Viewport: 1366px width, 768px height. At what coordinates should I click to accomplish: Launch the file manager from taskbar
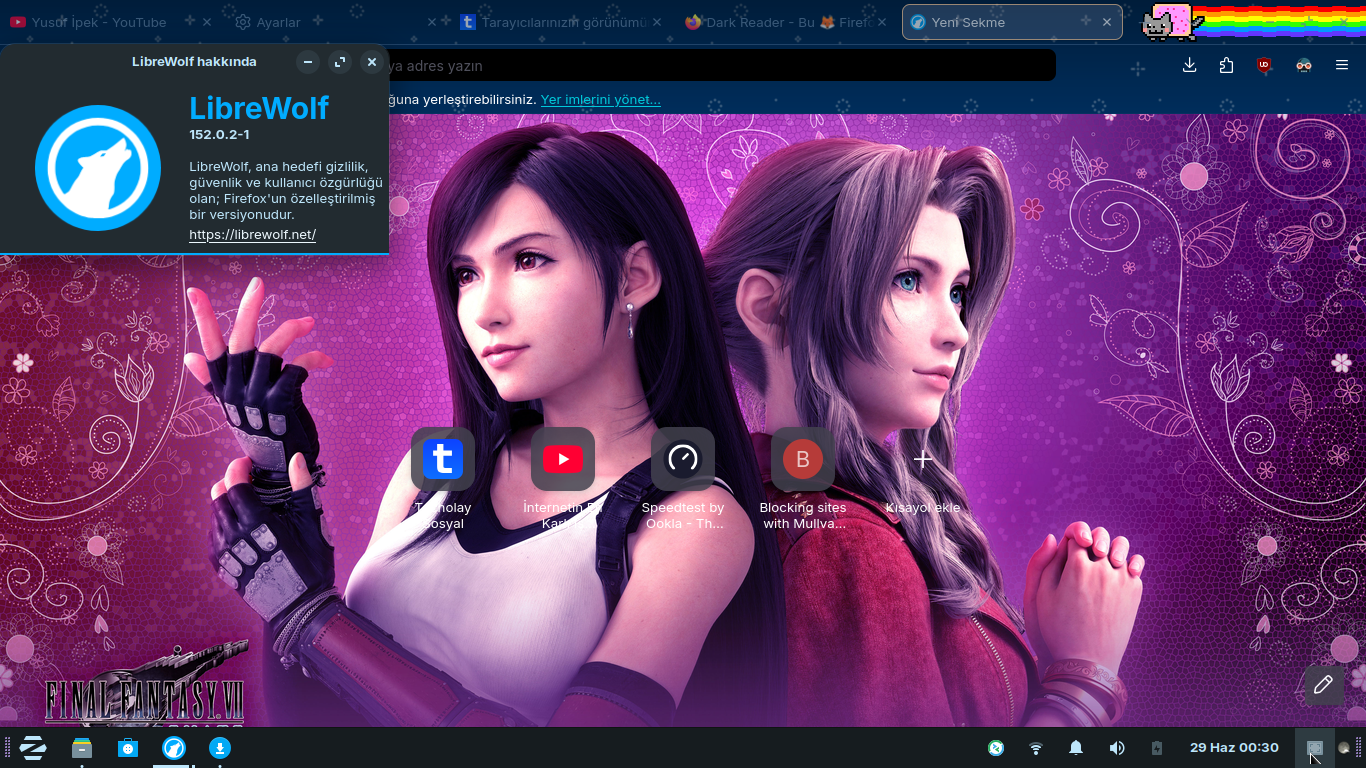[82, 748]
